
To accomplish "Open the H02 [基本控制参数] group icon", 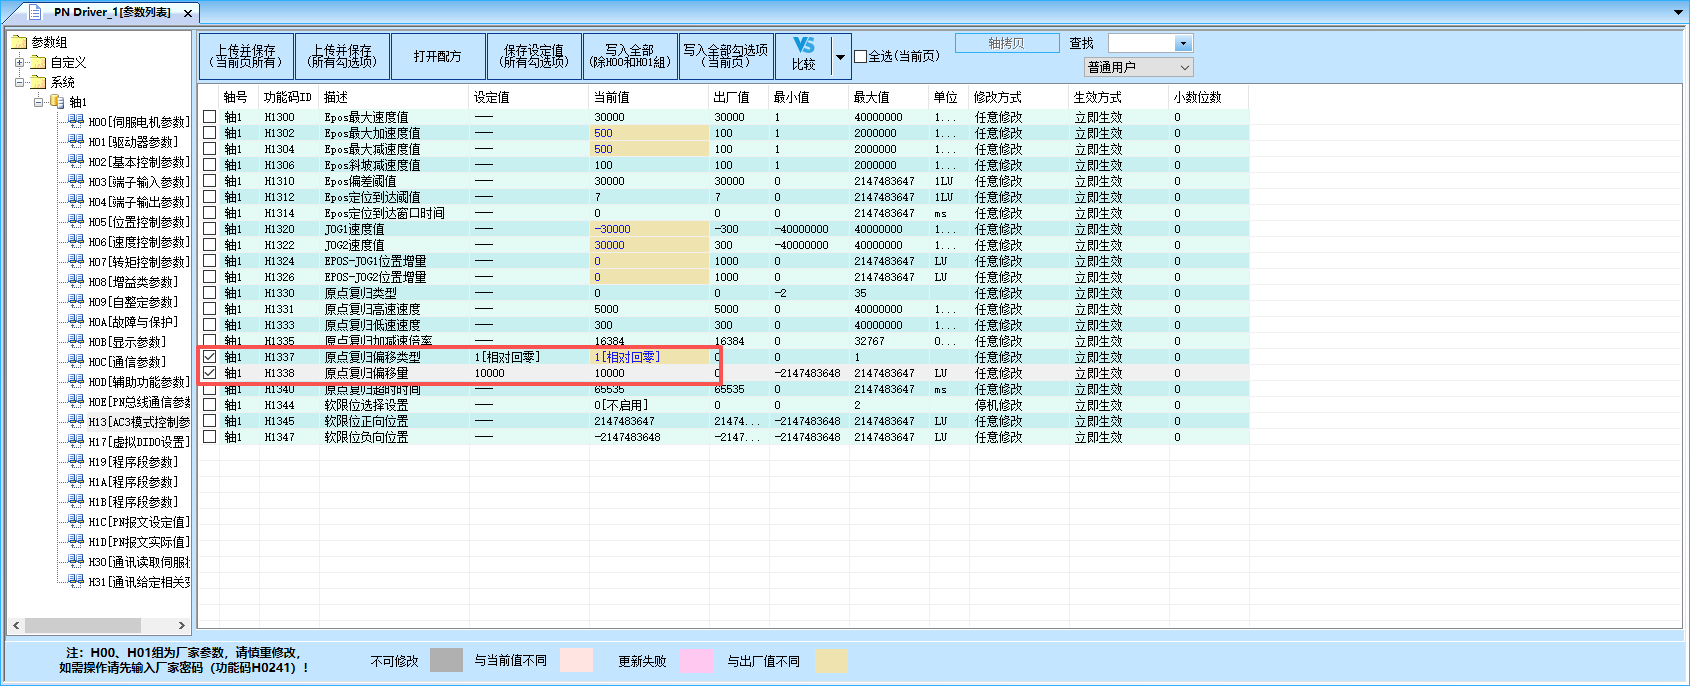I will [76, 161].
